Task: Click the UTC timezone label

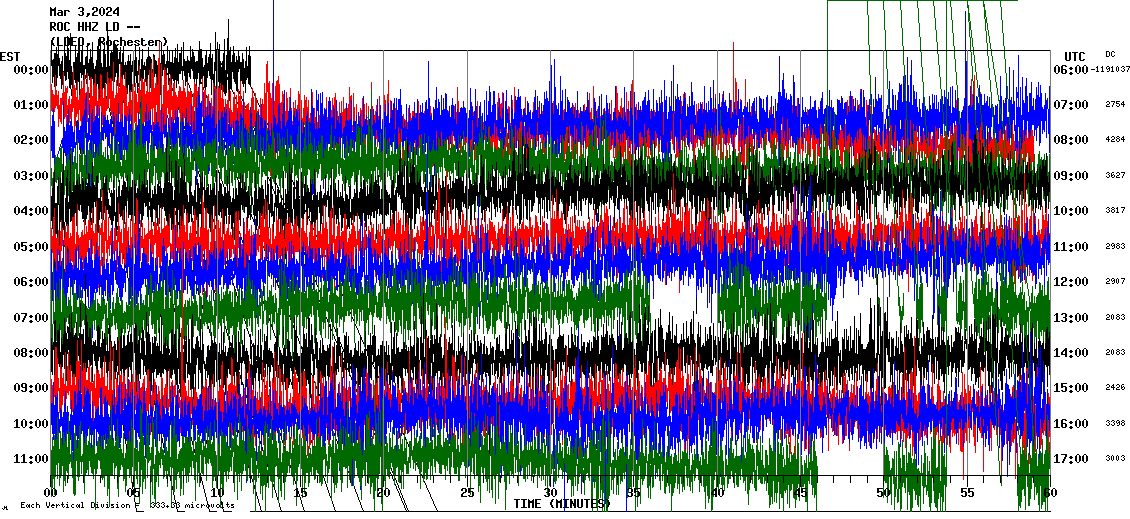Action: click(1075, 56)
